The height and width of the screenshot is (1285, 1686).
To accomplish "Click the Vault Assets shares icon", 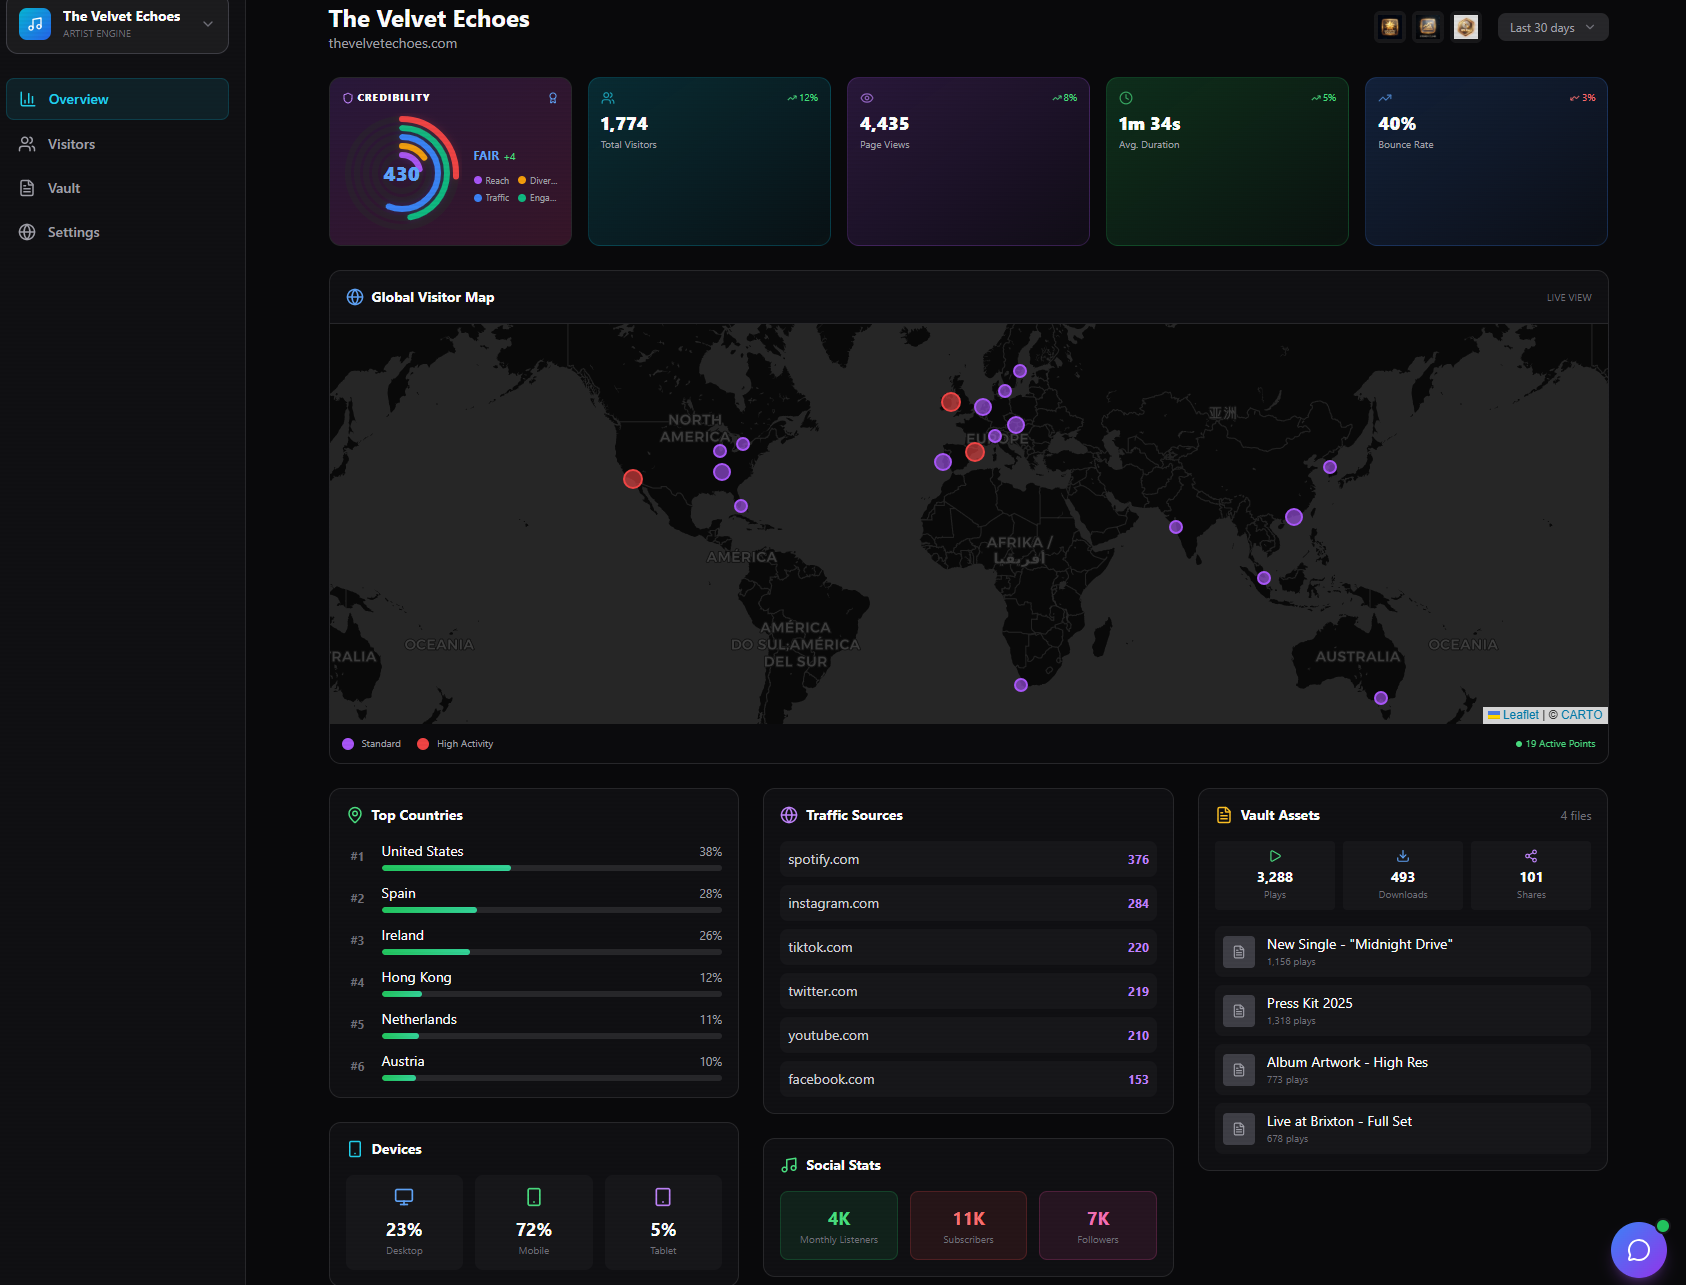I will pos(1531,856).
